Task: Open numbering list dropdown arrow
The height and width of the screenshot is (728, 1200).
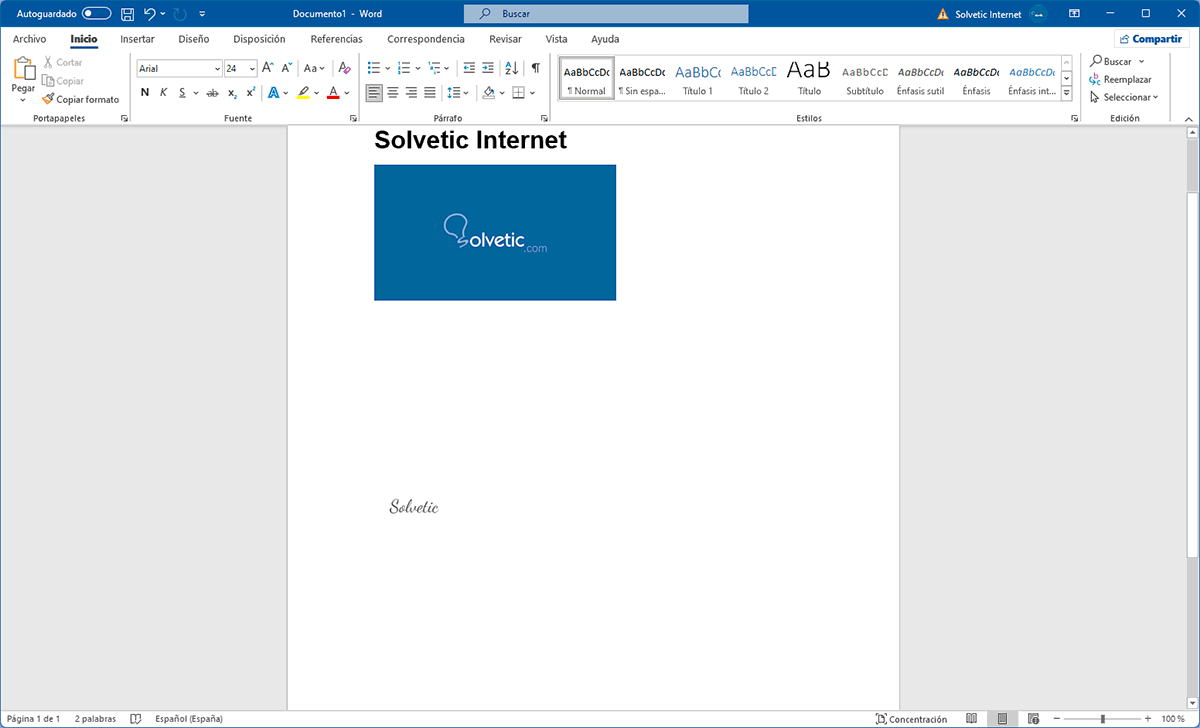Action: (x=417, y=68)
